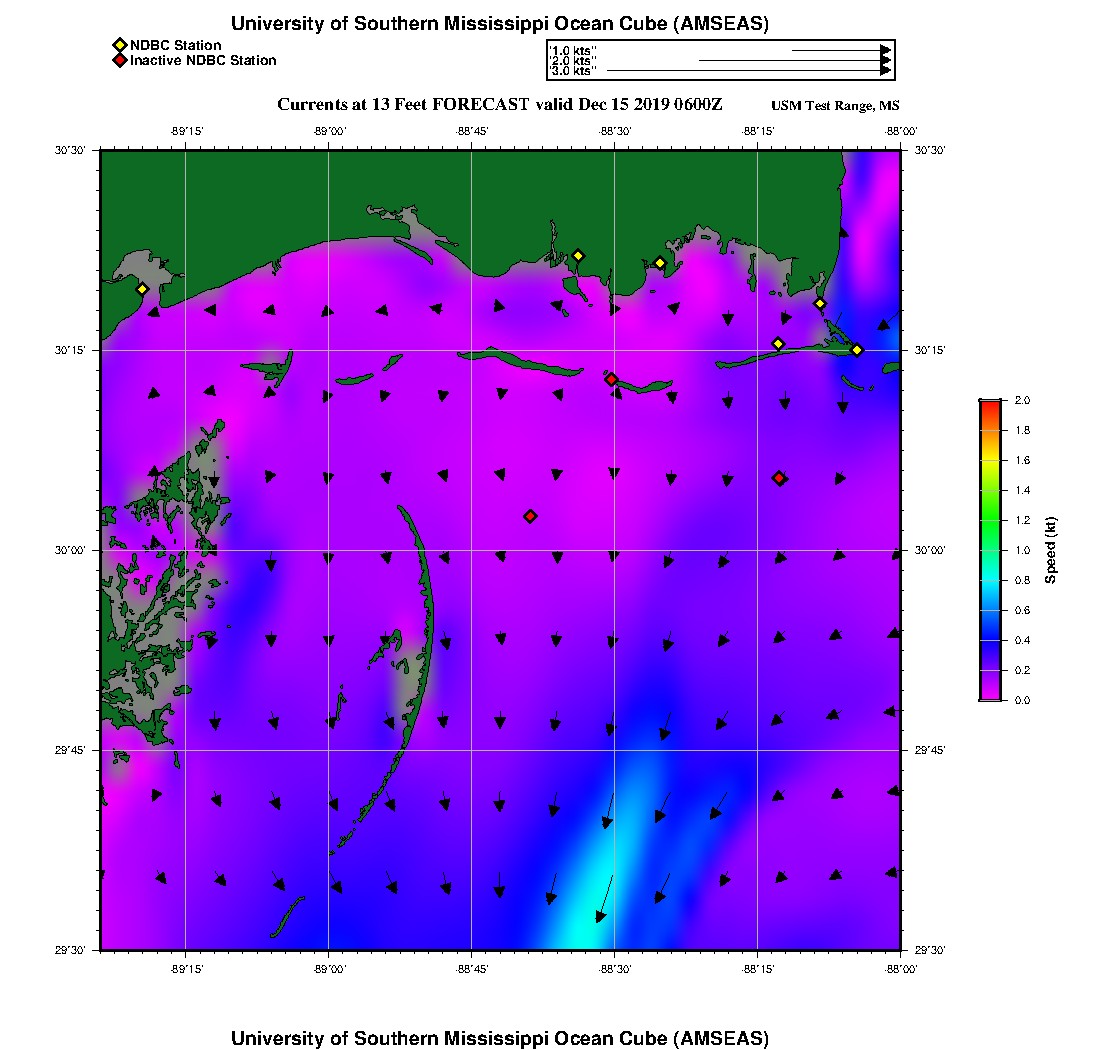
Task: Click yellow diamond icon beside NDBC Station legend
Action: click(119, 45)
